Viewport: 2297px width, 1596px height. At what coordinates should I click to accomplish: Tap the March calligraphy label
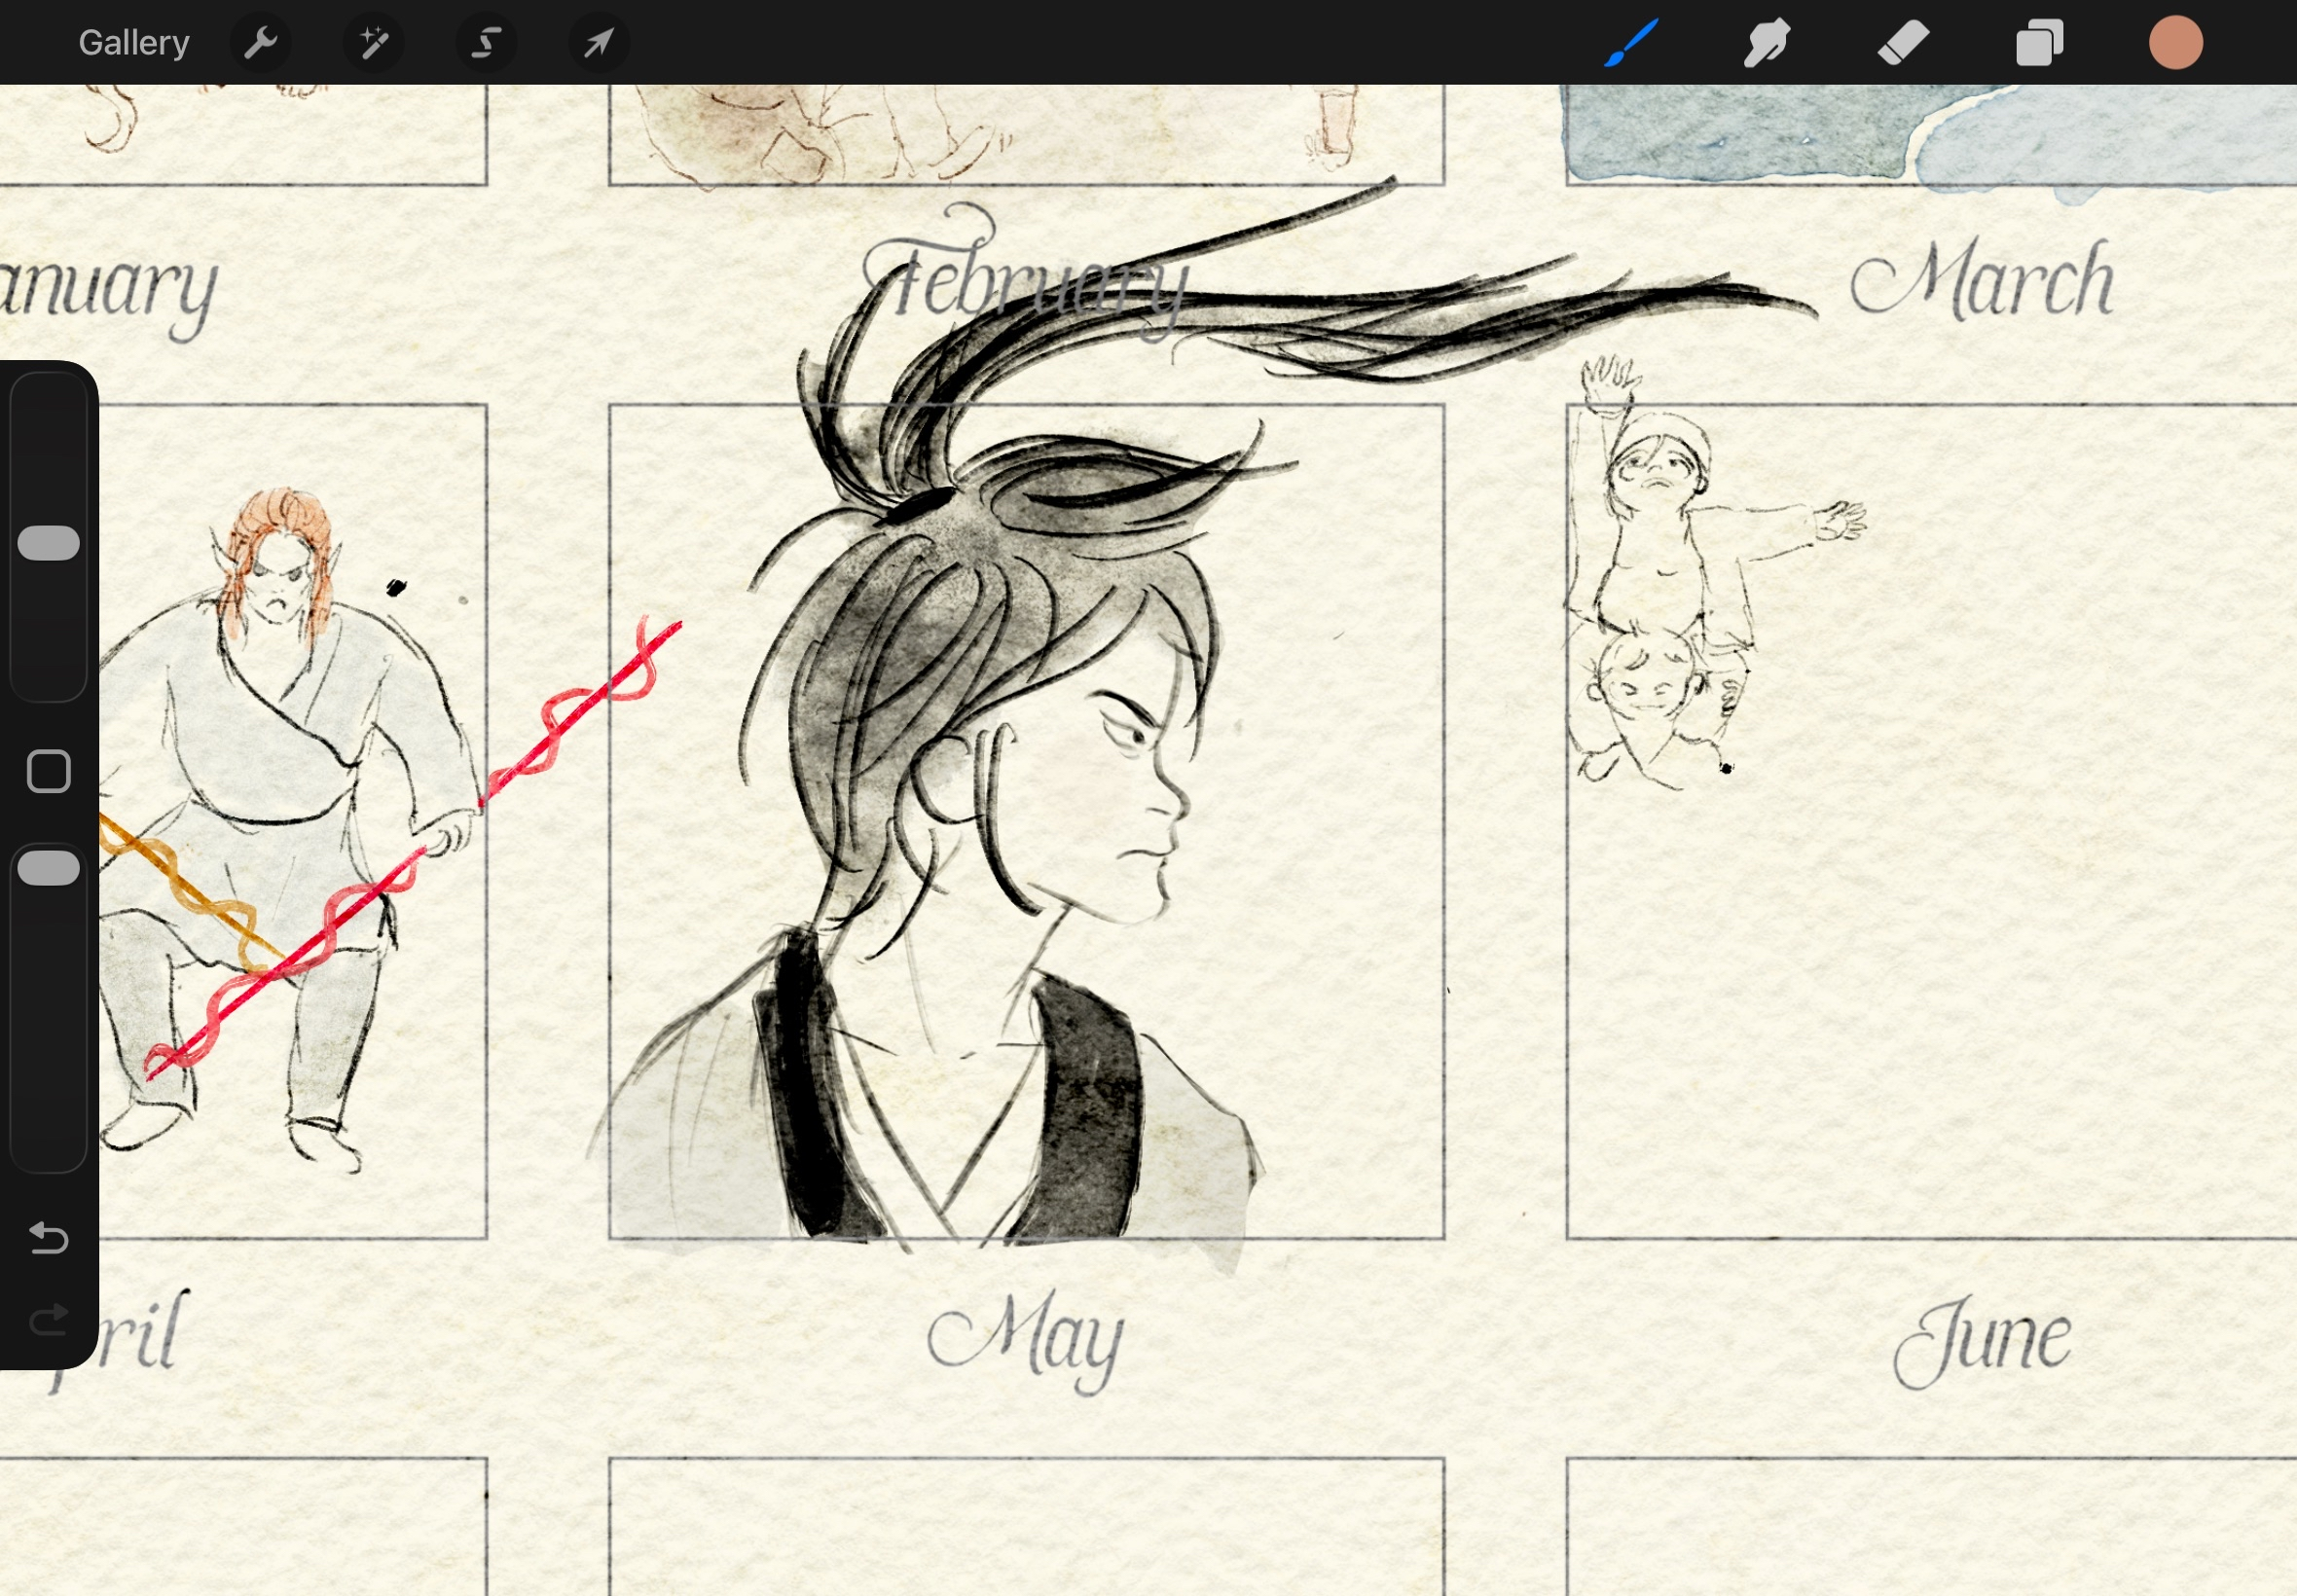pyautogui.click(x=1982, y=282)
